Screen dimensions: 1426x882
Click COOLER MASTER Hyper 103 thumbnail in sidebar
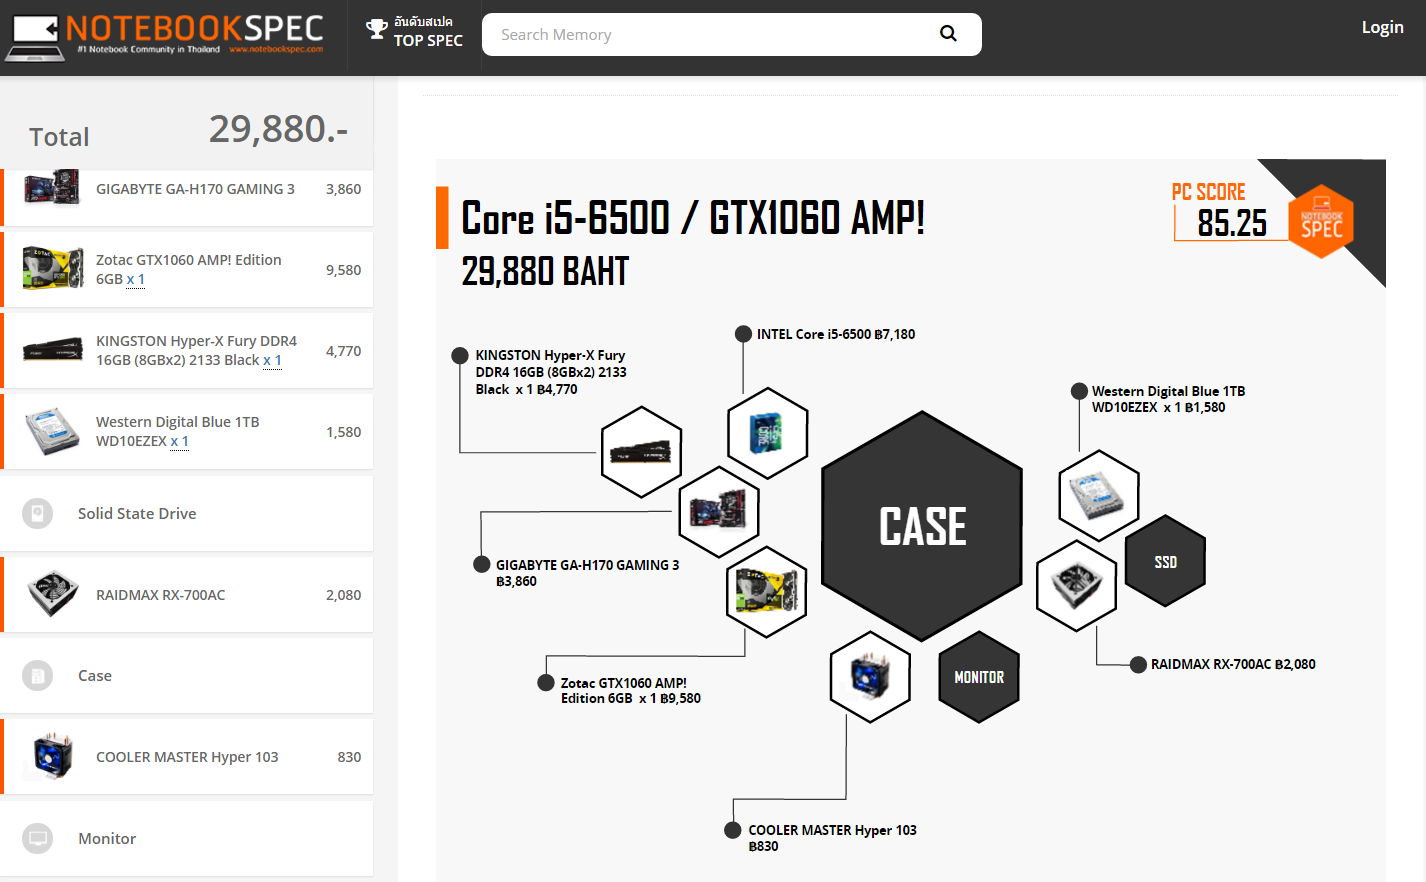(52, 756)
